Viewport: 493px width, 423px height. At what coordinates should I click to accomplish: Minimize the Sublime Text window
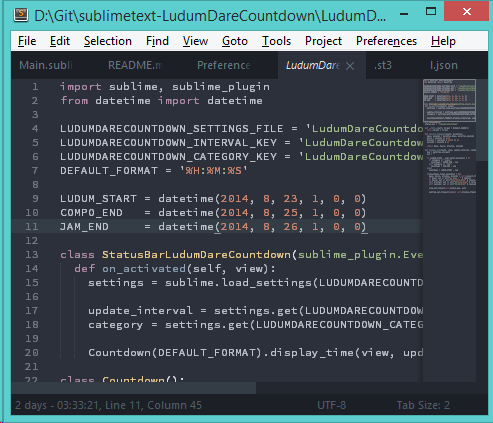click(x=404, y=14)
